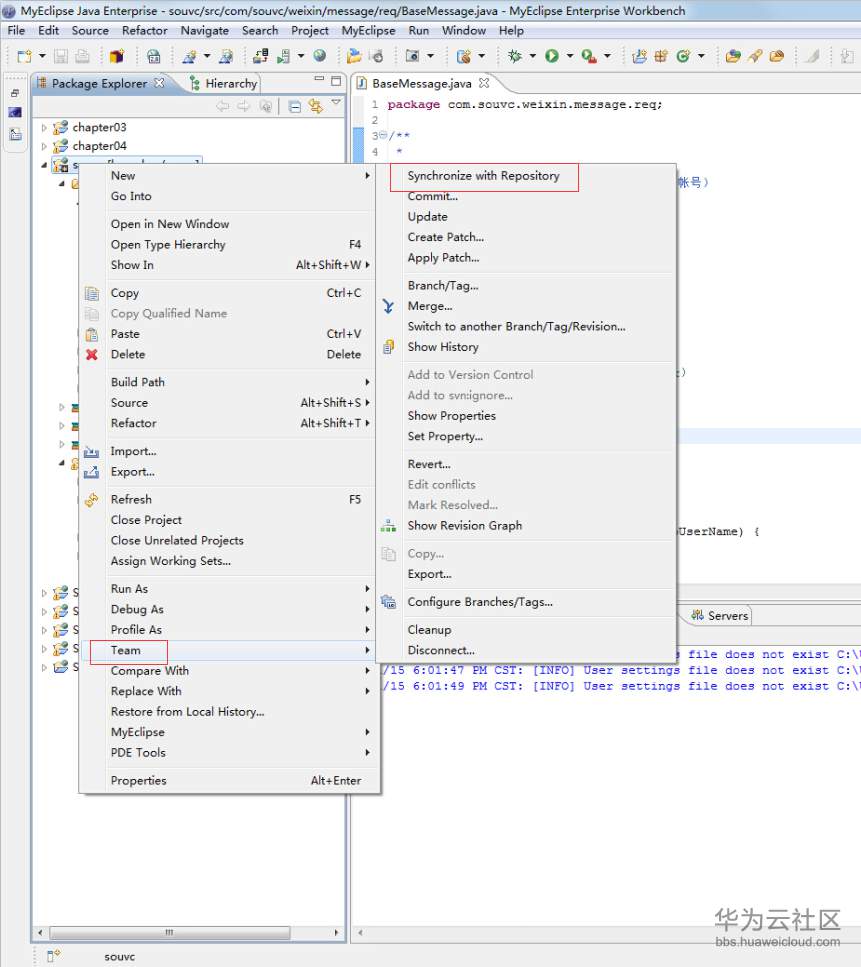Screen dimensions: 861x967
Task: Maximize the Package Explorer panel
Action: click(x=336, y=80)
